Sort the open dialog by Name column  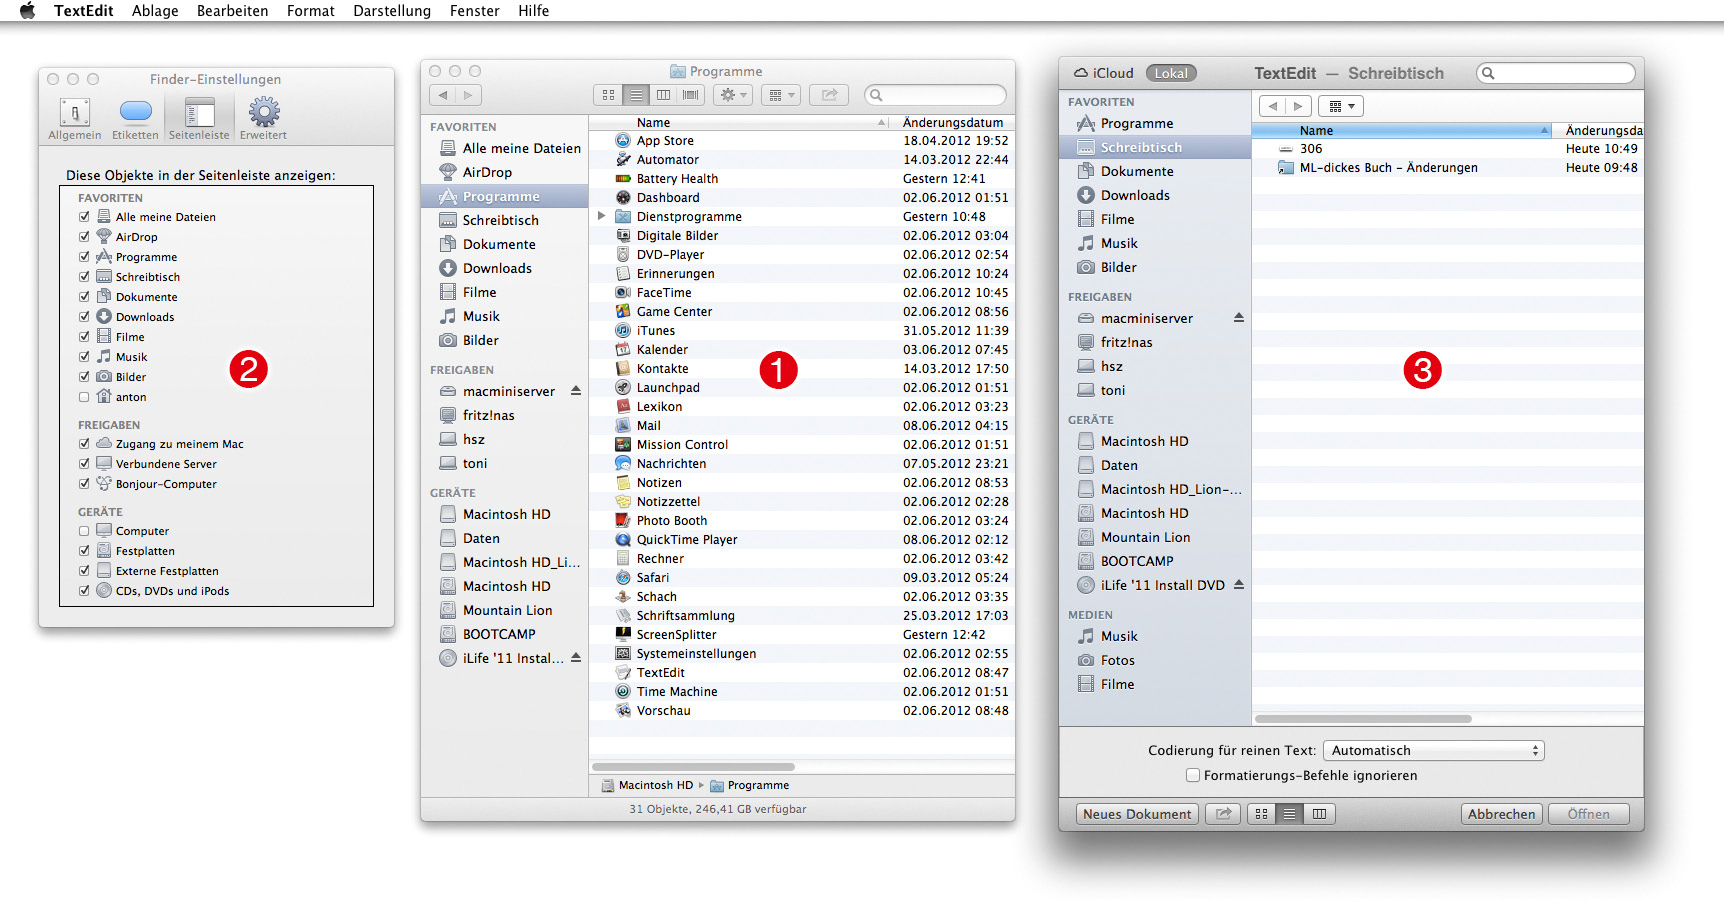tap(1402, 131)
